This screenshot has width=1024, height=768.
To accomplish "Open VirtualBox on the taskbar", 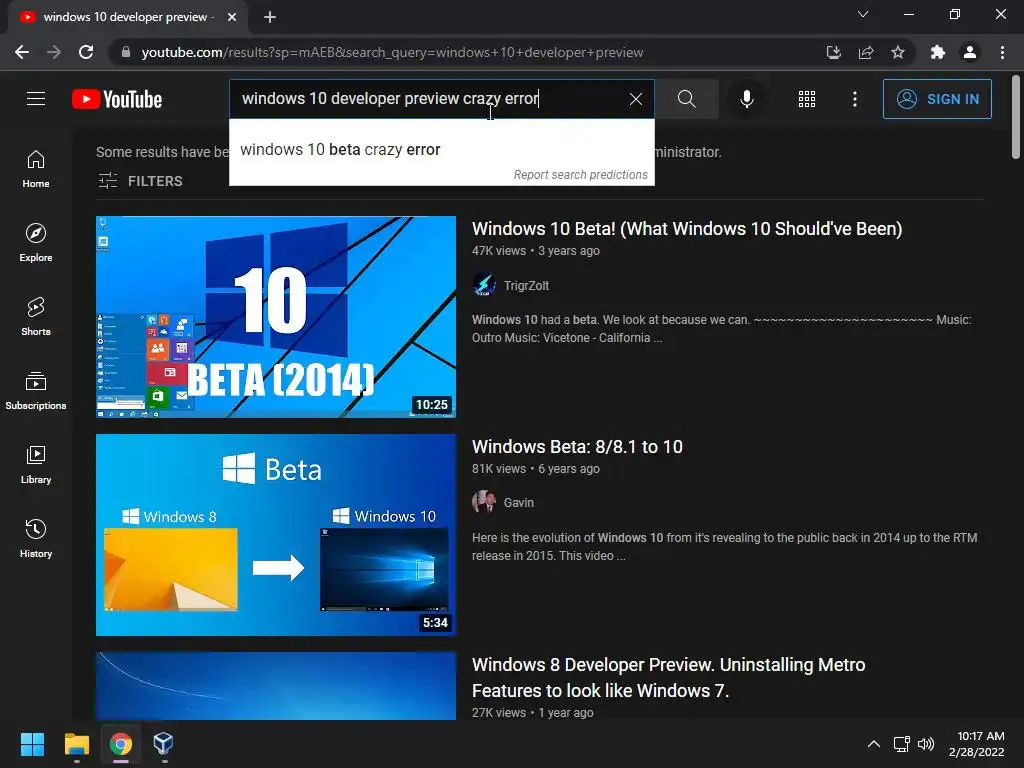I will (163, 744).
